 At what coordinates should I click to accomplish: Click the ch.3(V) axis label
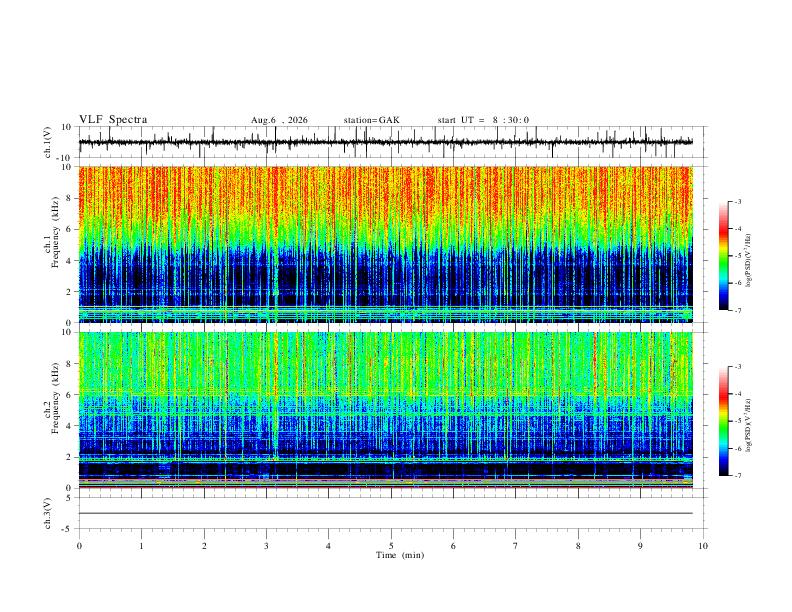pos(48,514)
